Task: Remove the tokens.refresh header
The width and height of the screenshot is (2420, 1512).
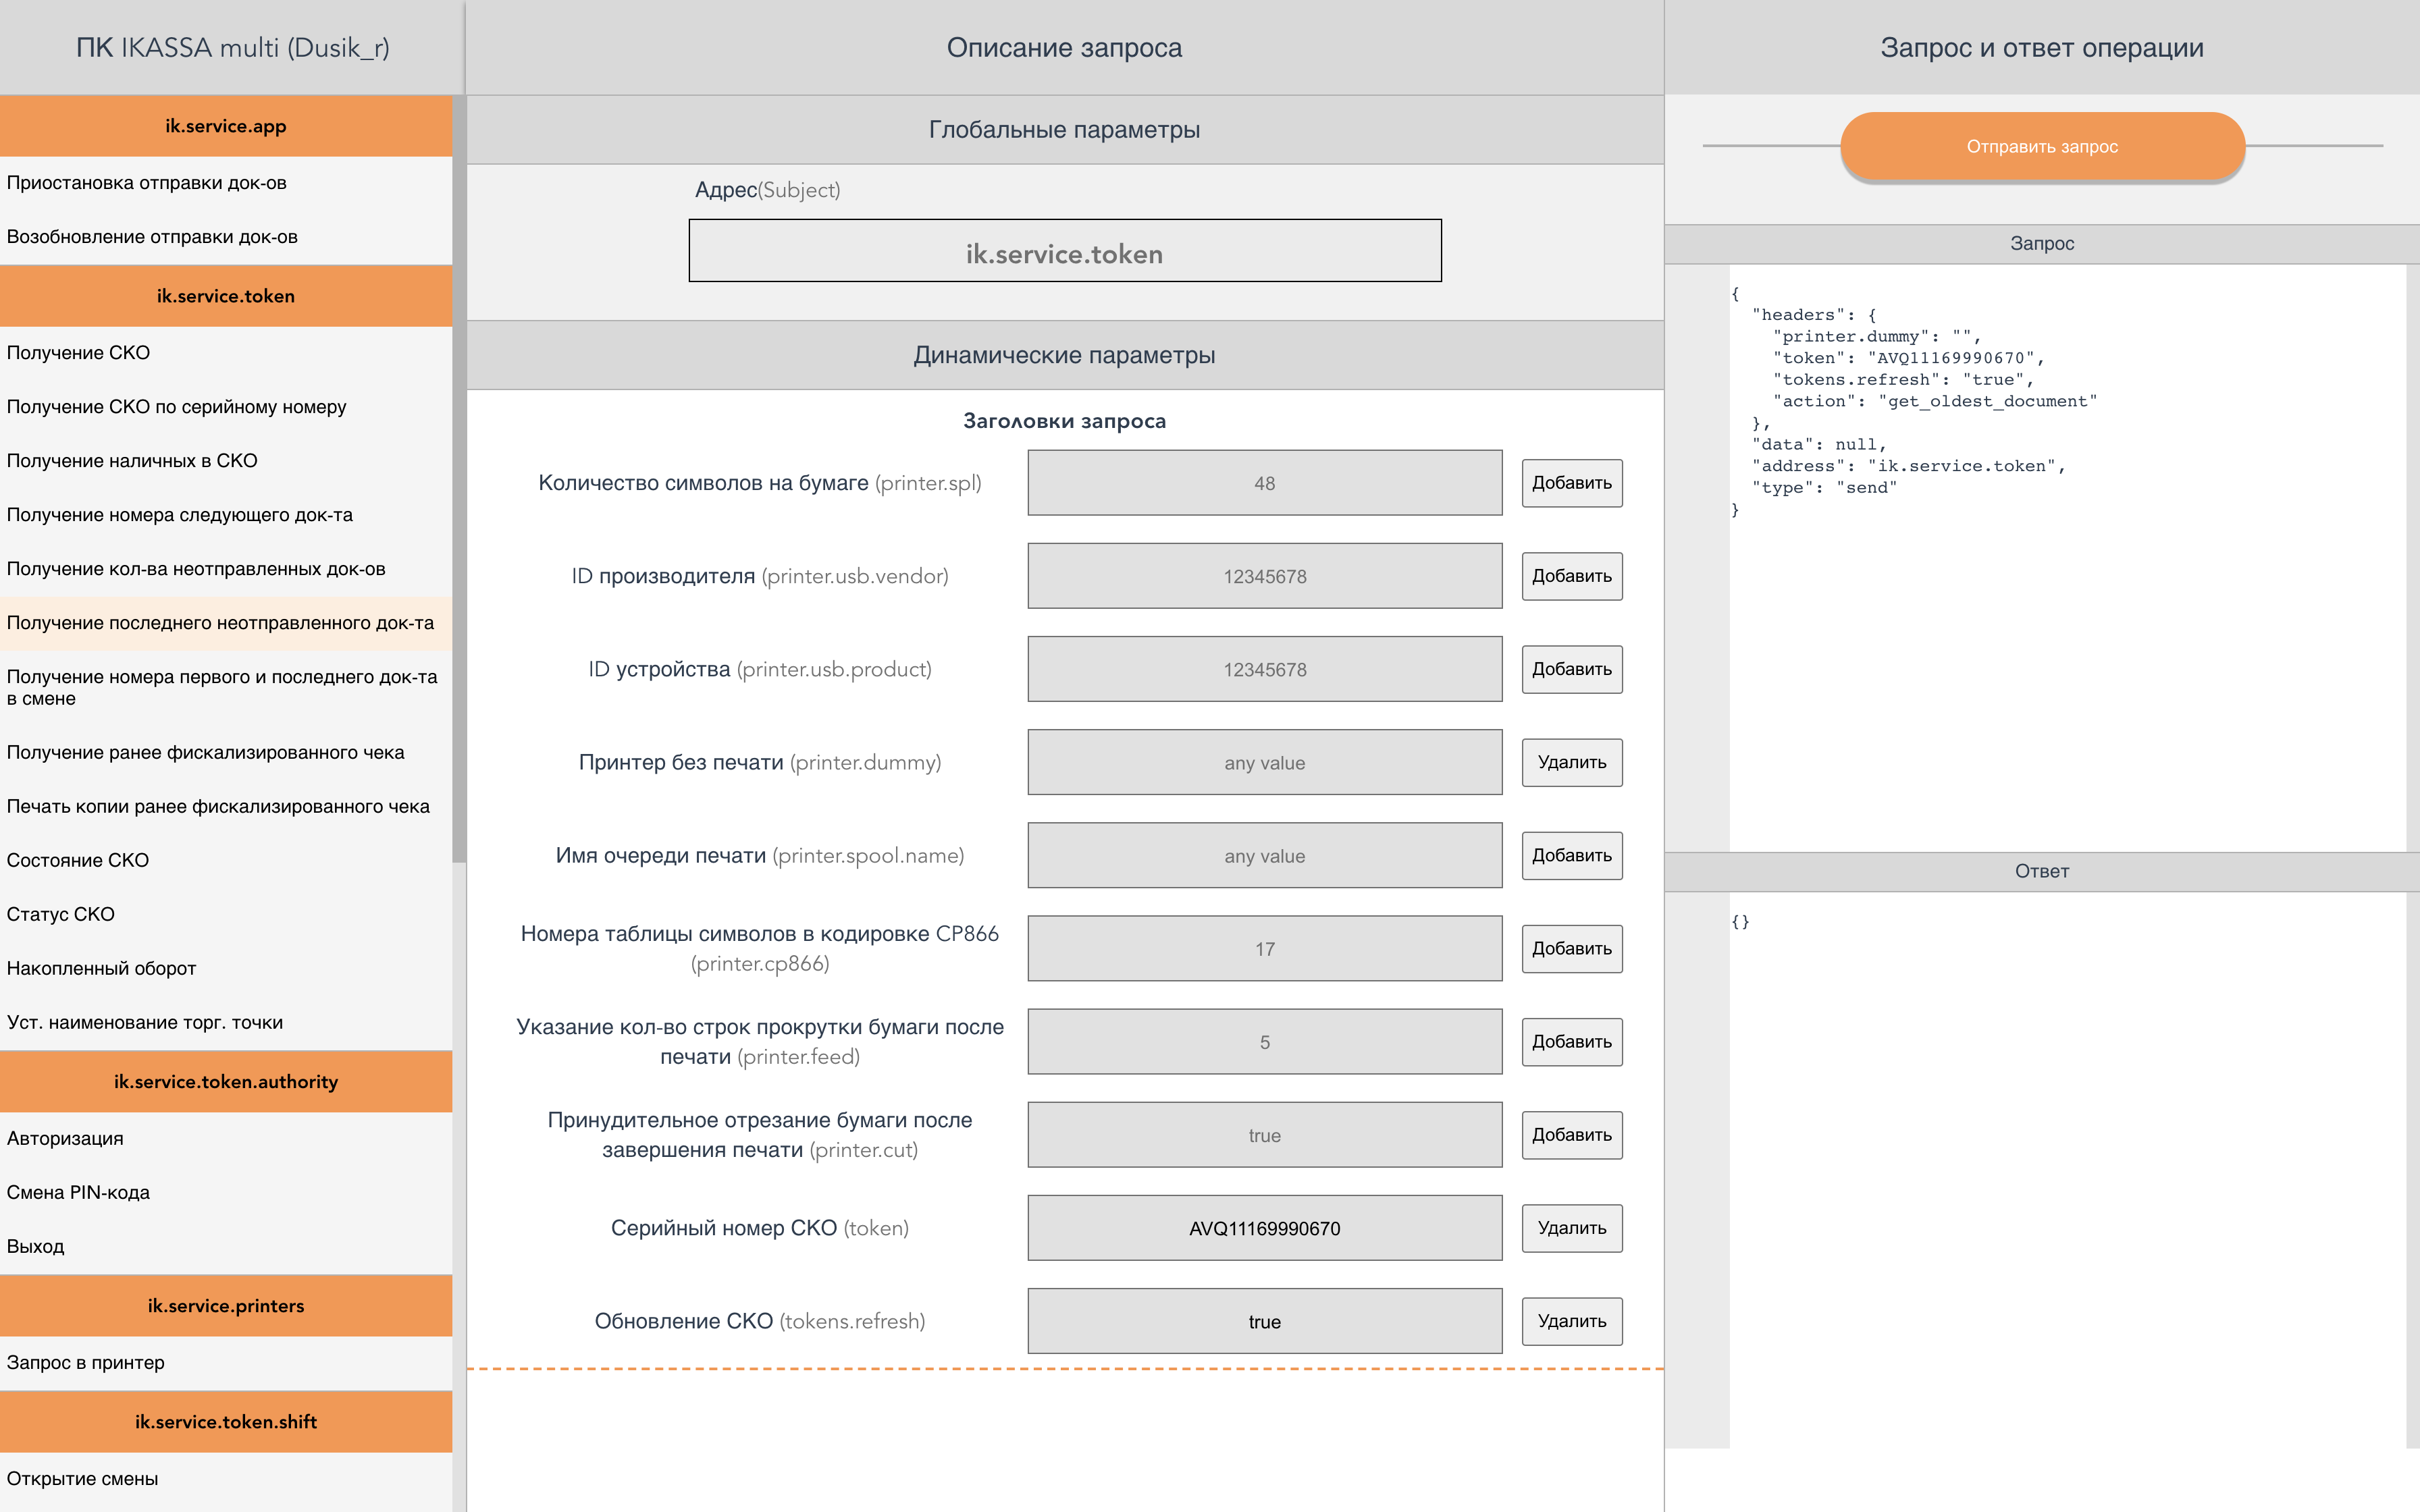Action: coord(1571,1321)
